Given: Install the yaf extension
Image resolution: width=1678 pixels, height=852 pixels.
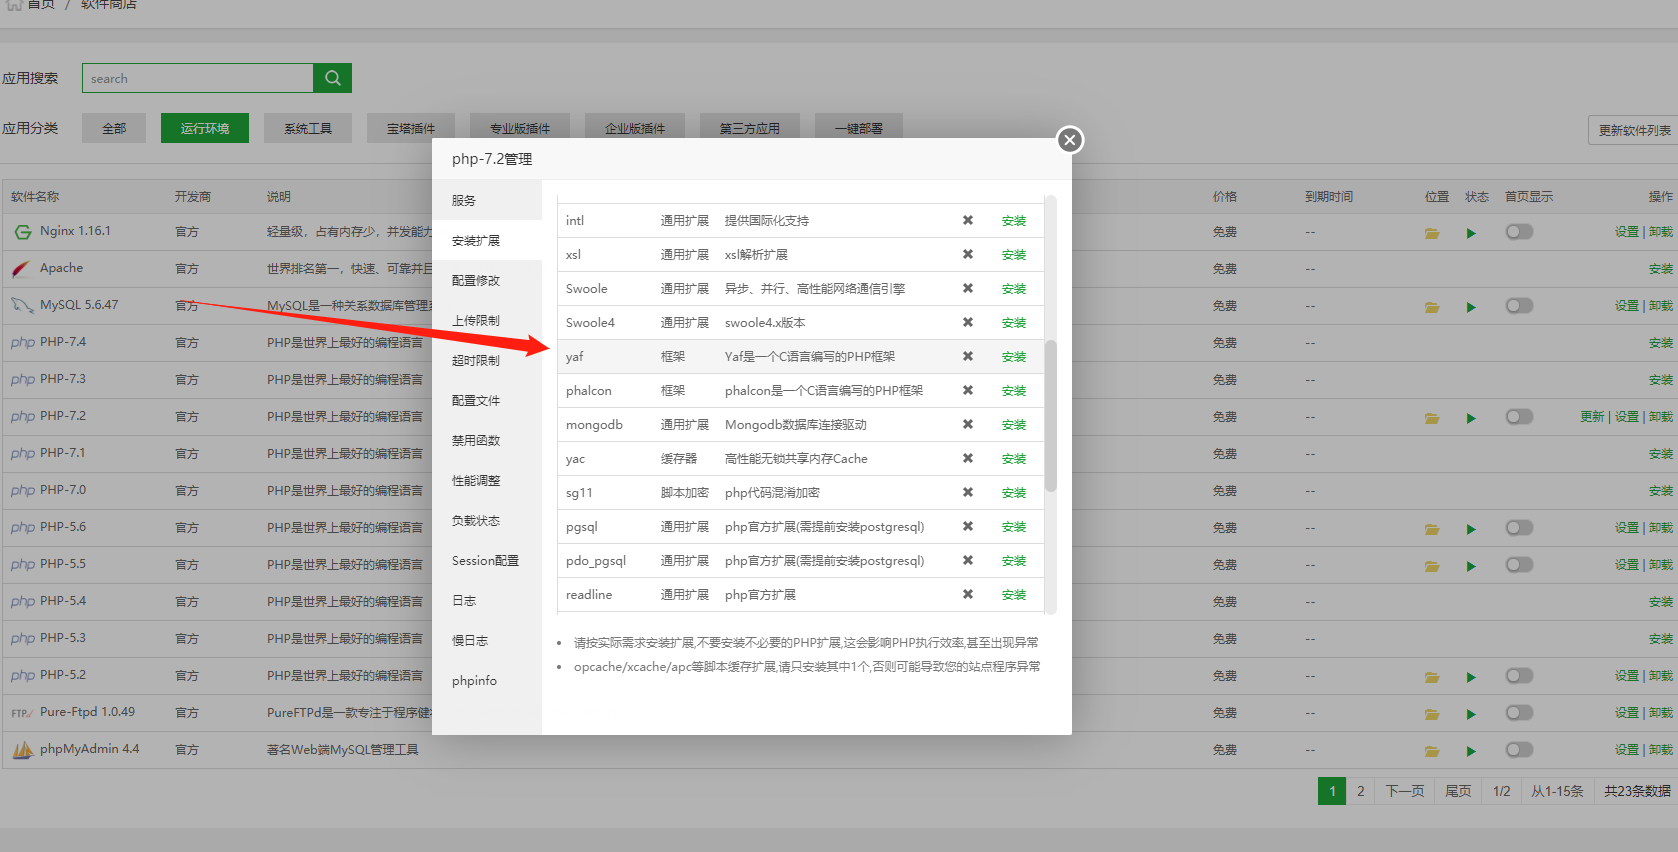Looking at the screenshot, I should 1014,357.
